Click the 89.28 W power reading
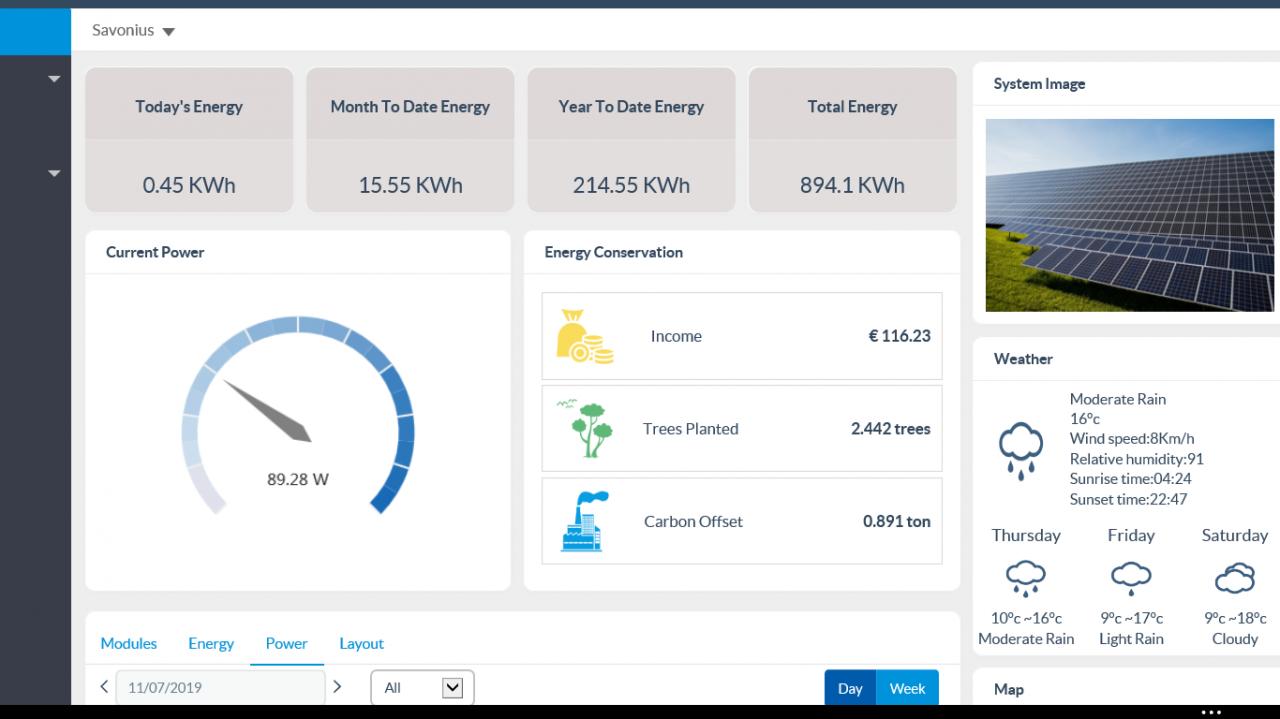1280x719 pixels. pyautogui.click(x=298, y=479)
